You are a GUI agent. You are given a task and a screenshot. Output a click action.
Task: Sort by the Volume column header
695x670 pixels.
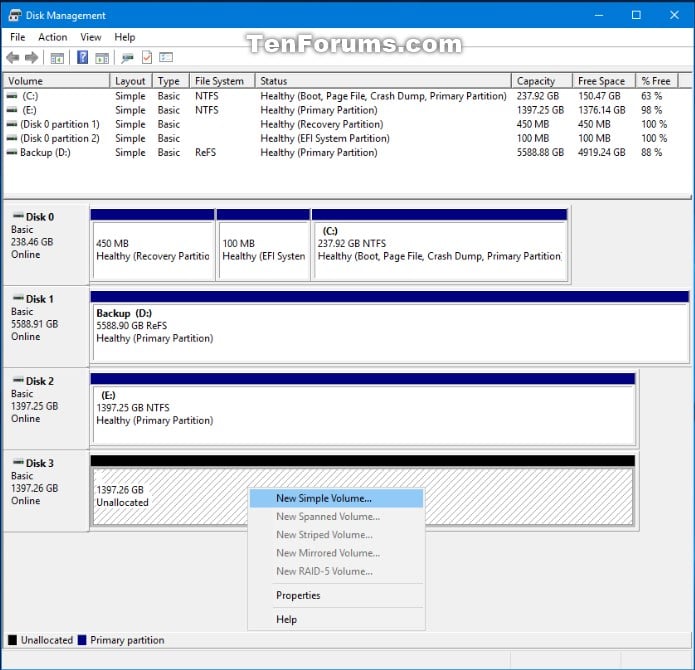click(x=56, y=81)
